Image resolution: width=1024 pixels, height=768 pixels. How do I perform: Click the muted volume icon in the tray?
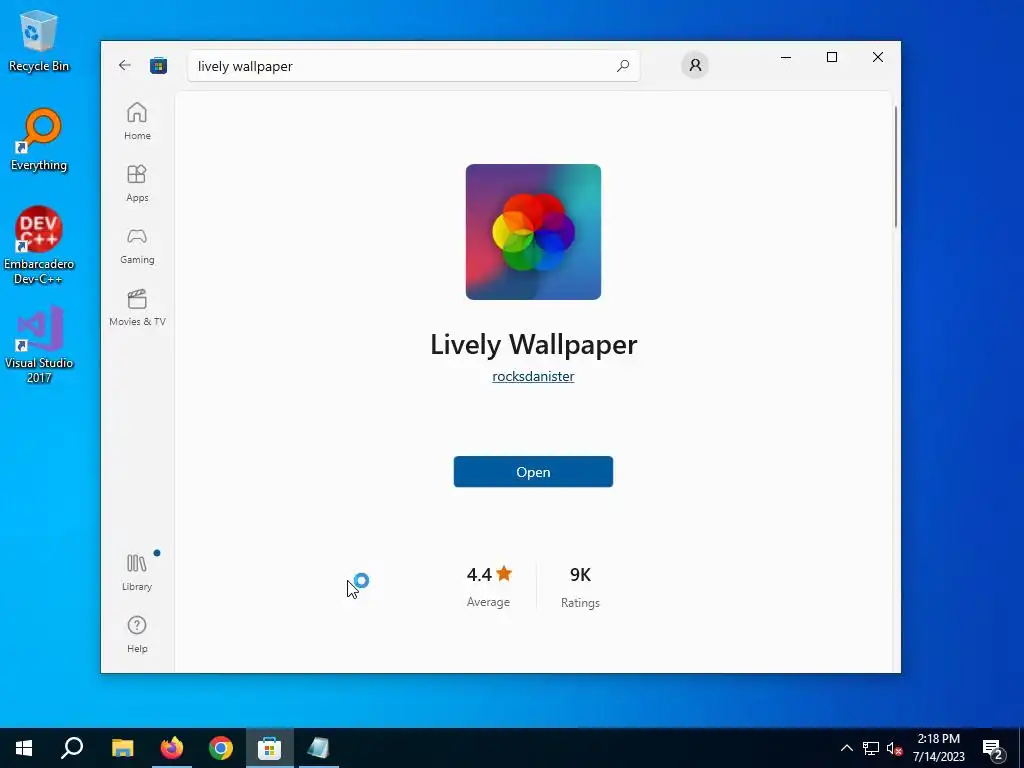tap(894, 748)
